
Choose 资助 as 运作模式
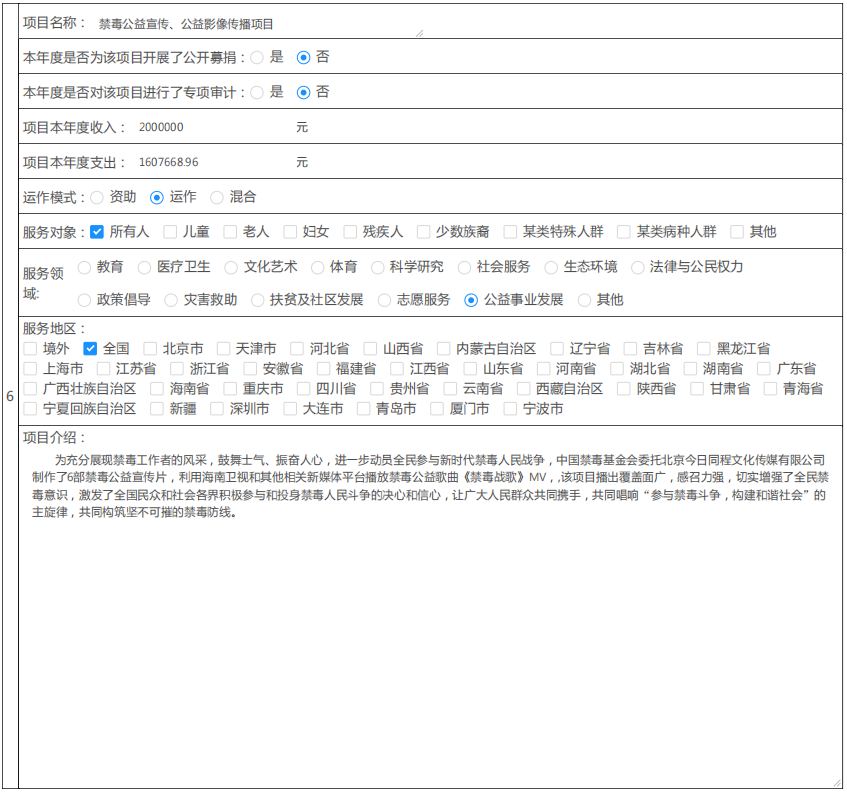point(97,197)
